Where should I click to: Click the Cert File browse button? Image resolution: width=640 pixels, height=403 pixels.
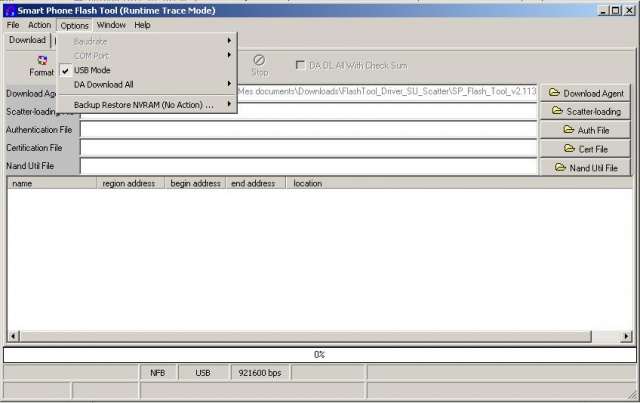click(585, 149)
